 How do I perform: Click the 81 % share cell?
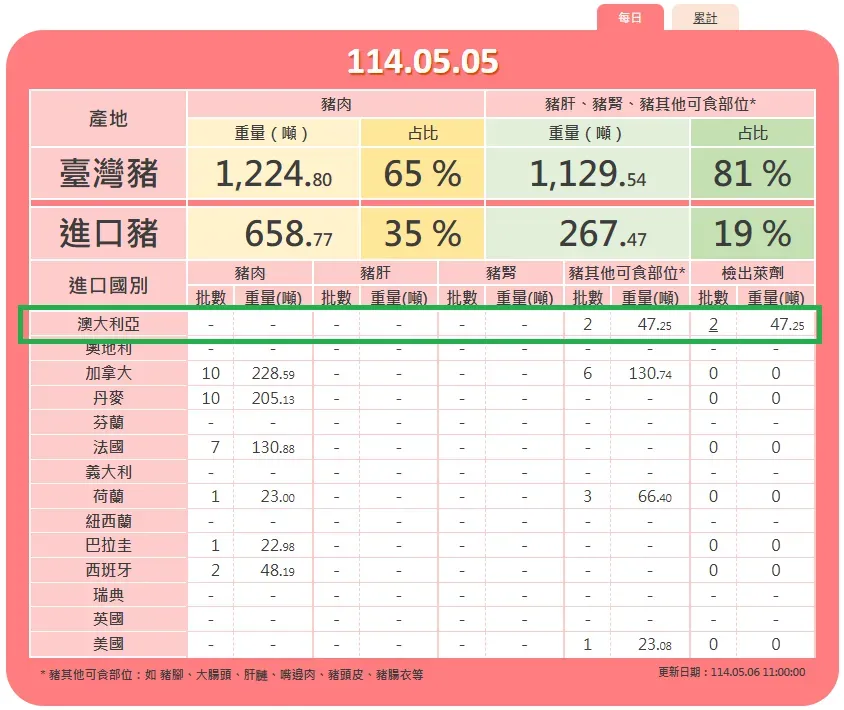click(752, 174)
